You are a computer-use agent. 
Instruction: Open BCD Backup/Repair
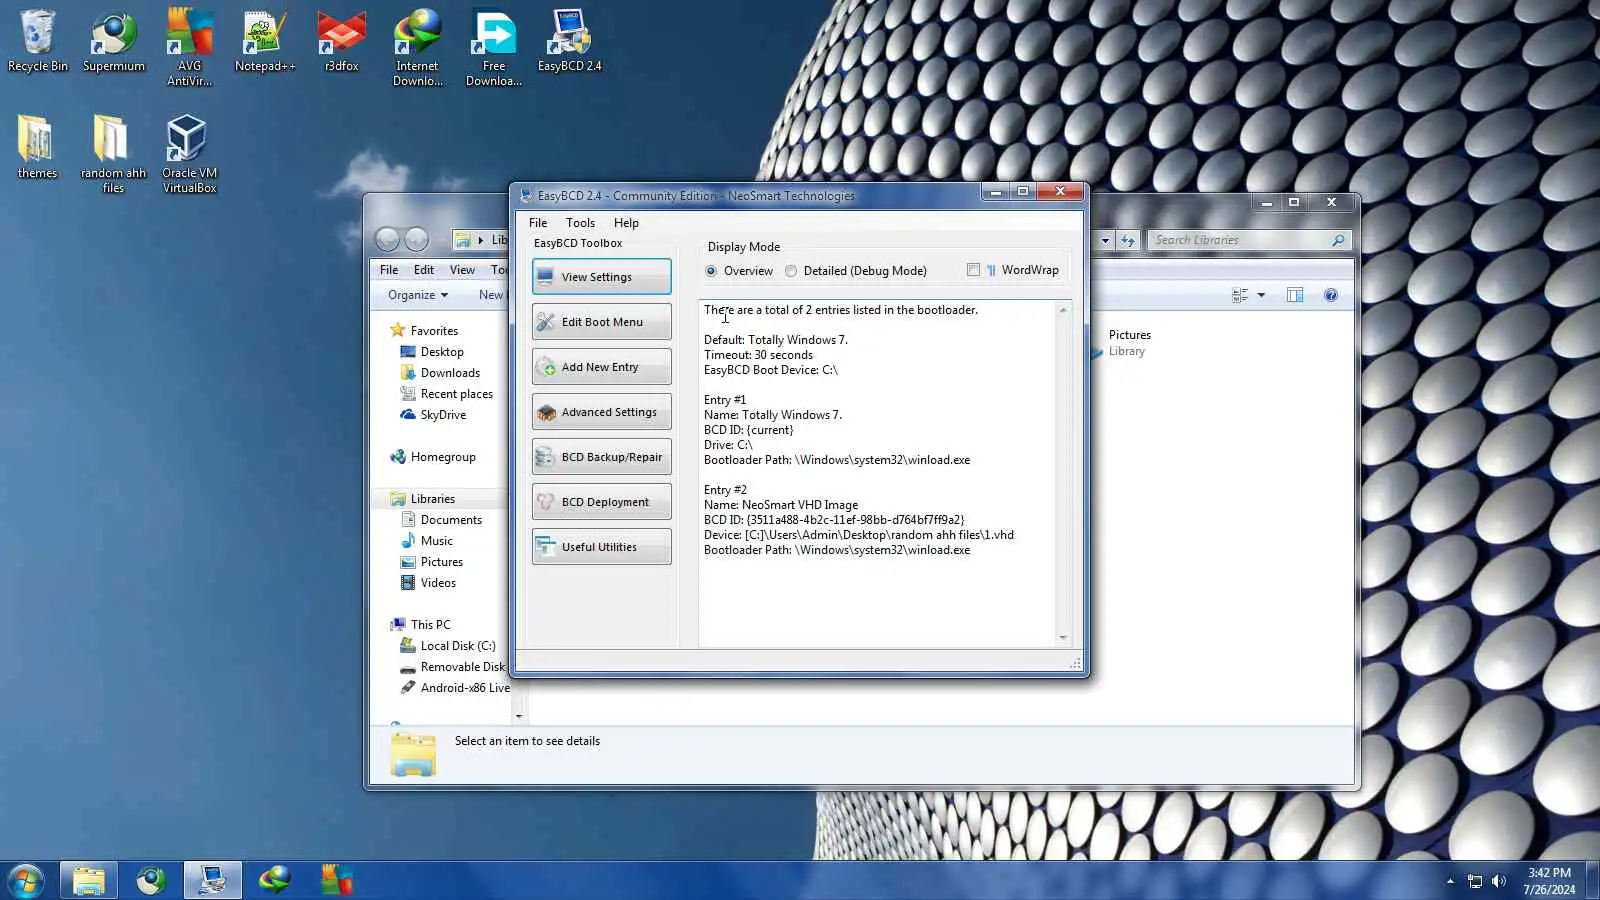602,457
